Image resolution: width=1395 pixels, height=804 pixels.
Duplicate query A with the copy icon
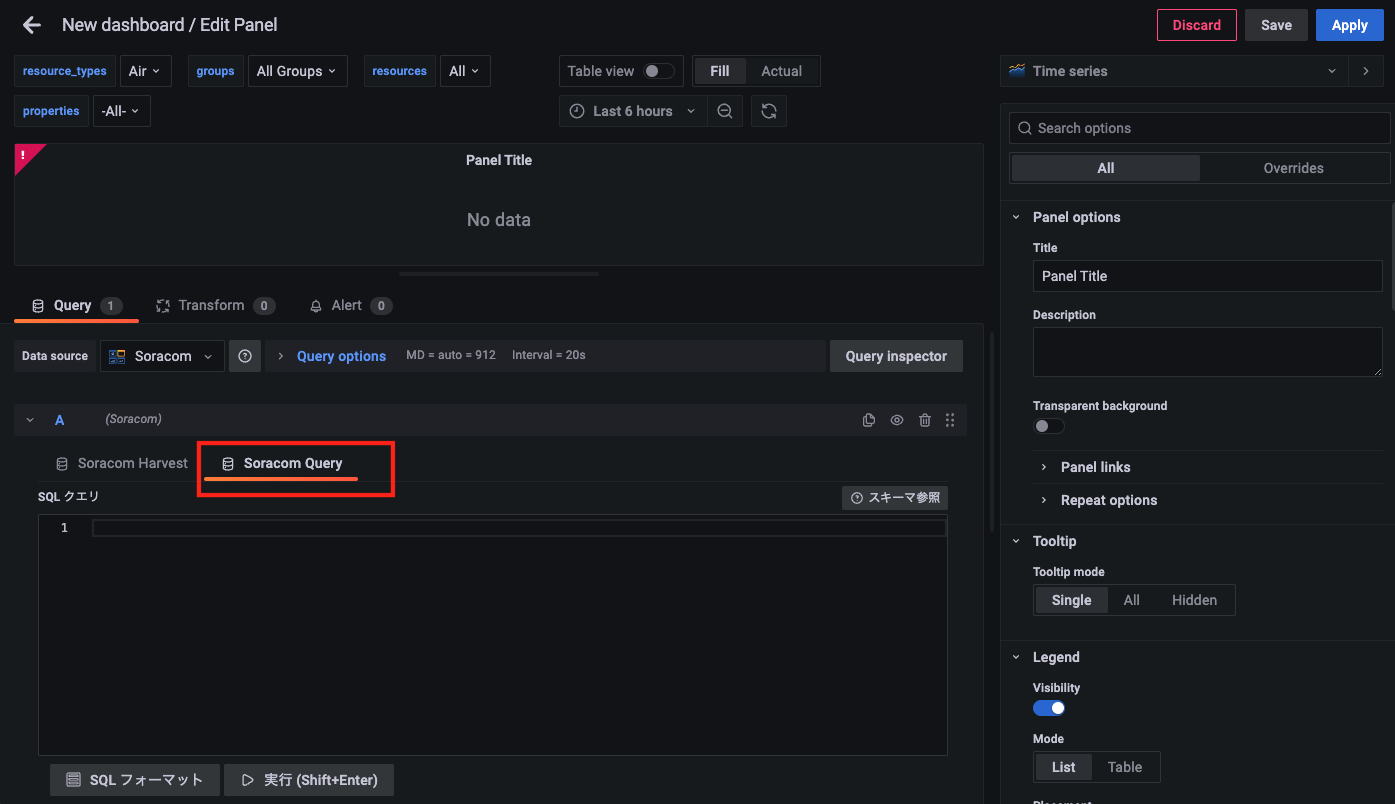click(x=869, y=420)
